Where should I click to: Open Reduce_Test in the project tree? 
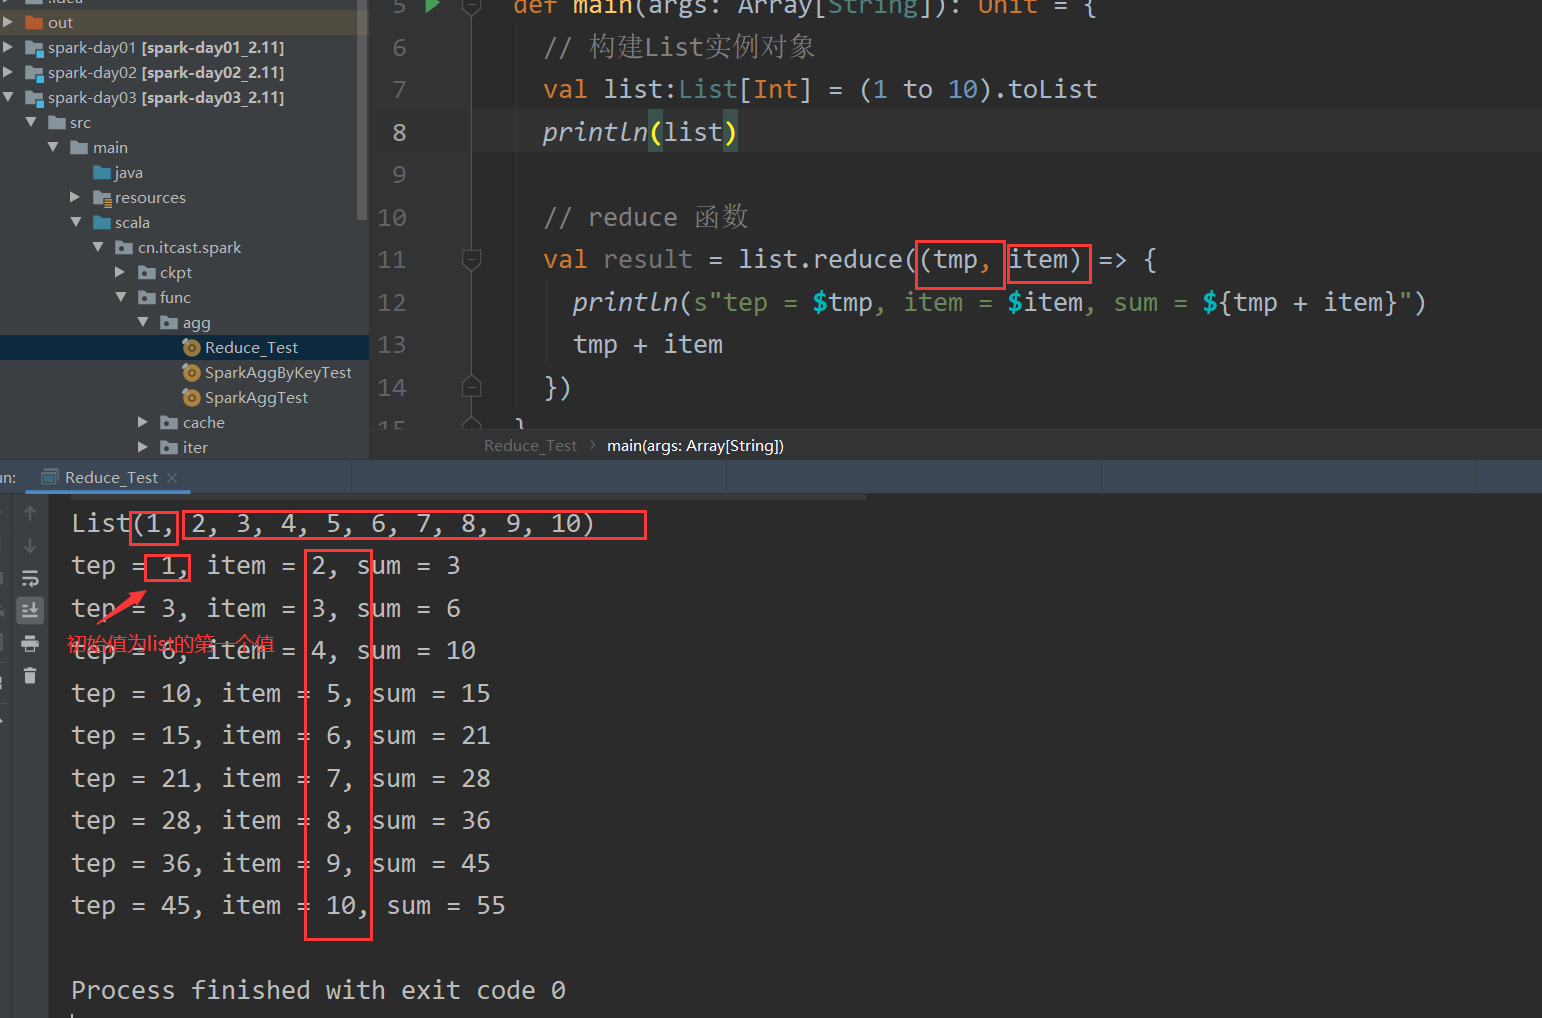251,347
